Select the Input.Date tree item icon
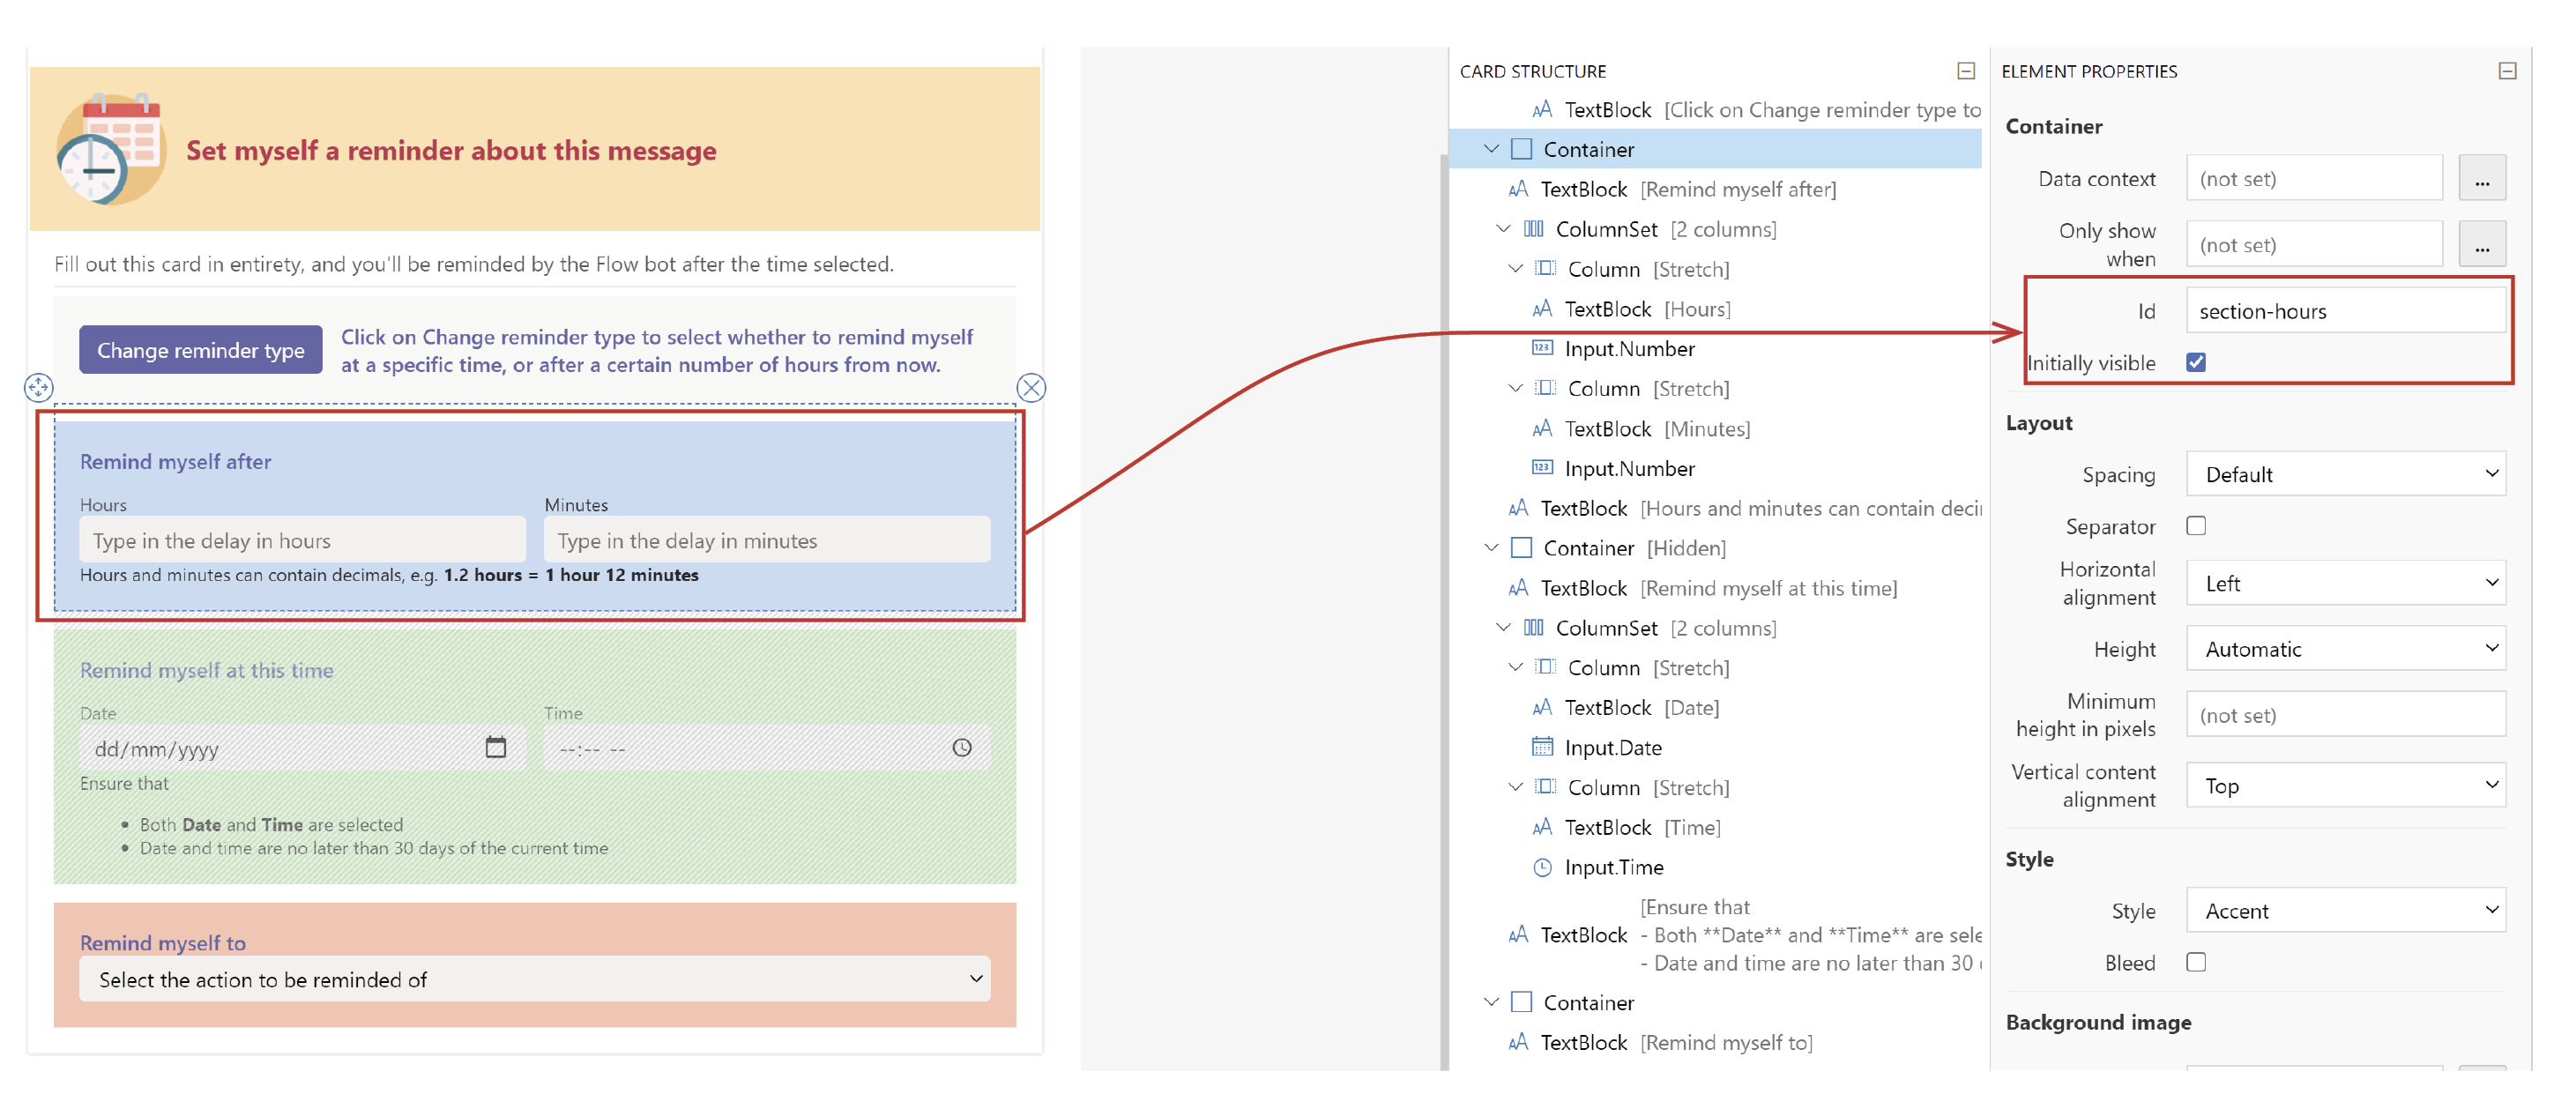The height and width of the screenshot is (1109, 2576). [1542, 747]
